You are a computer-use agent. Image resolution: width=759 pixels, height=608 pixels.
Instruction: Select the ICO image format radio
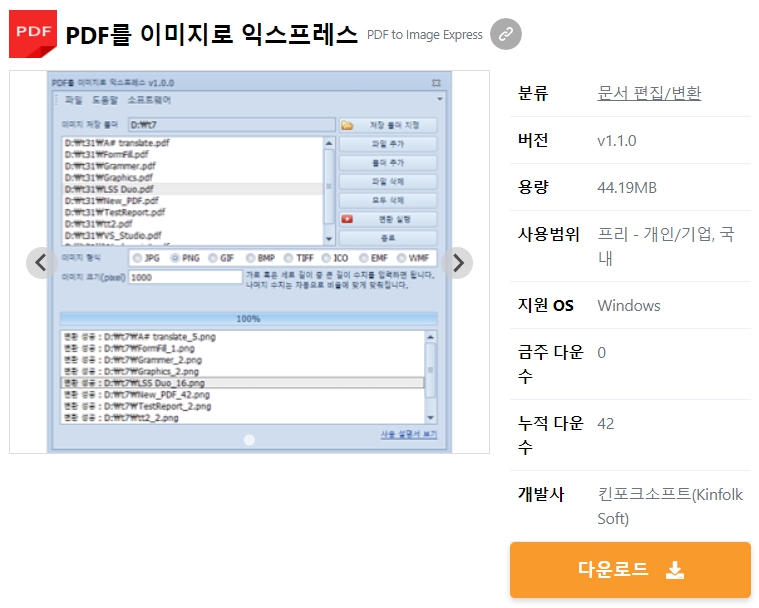(x=327, y=258)
